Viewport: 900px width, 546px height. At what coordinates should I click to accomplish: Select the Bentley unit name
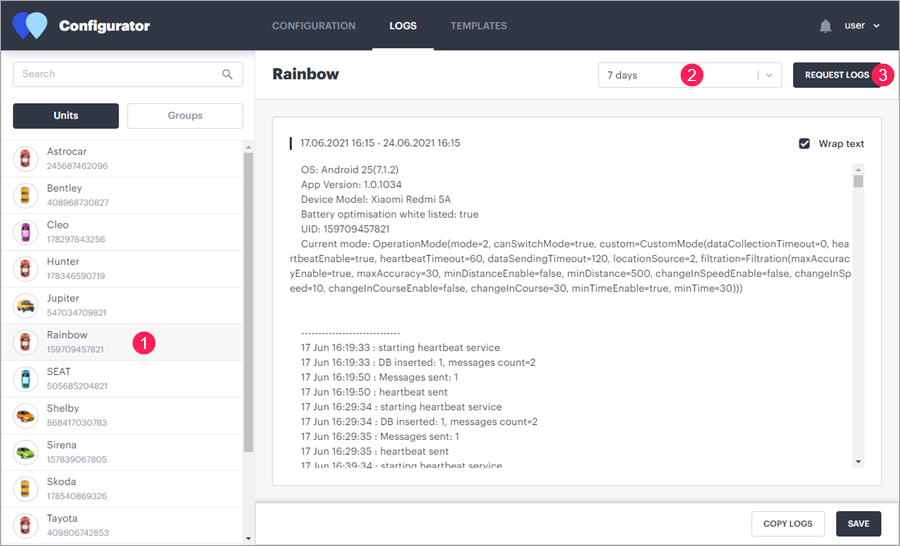[x=64, y=188]
